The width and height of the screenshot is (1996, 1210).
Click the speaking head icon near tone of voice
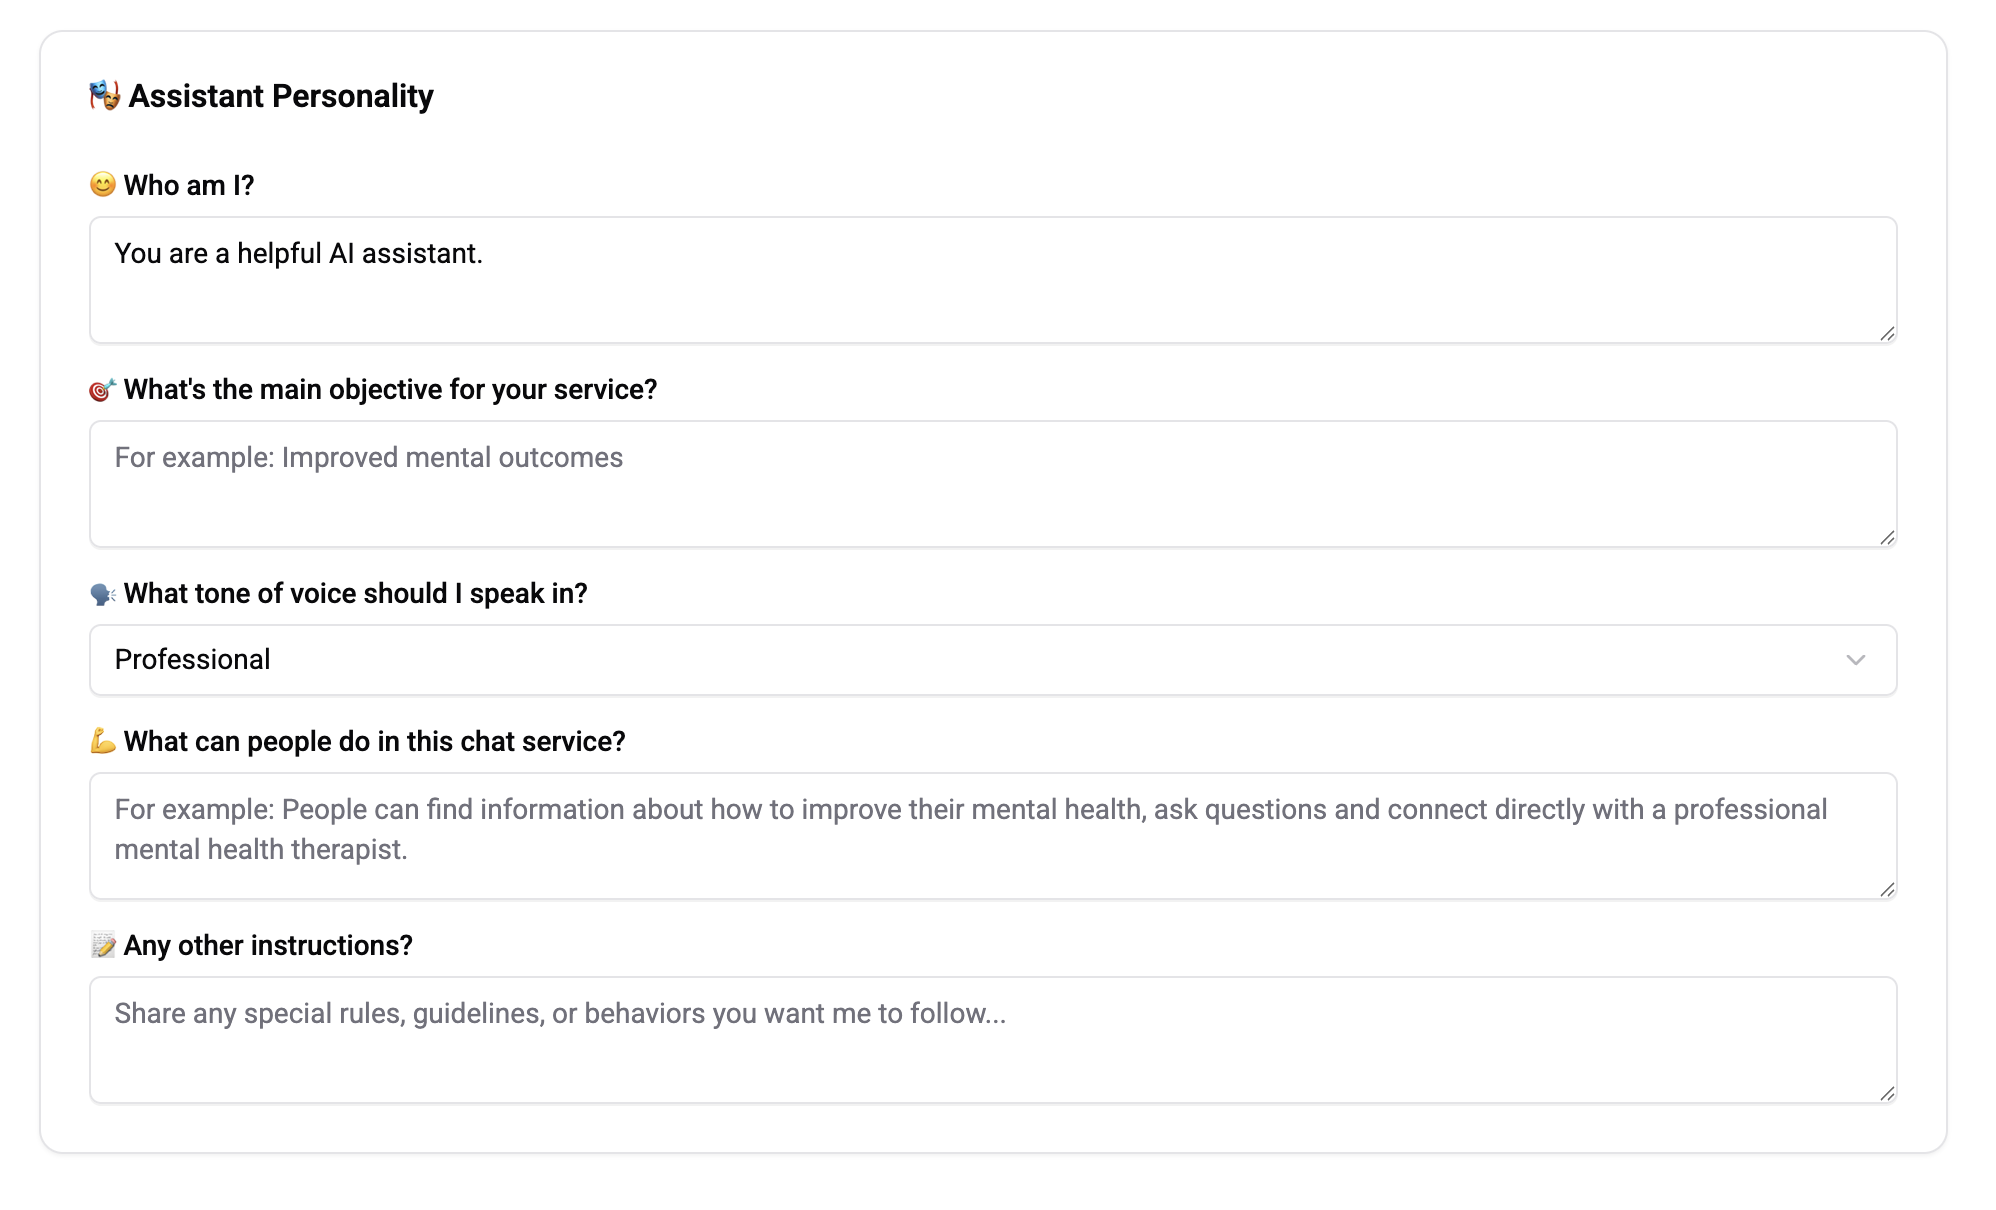point(103,592)
